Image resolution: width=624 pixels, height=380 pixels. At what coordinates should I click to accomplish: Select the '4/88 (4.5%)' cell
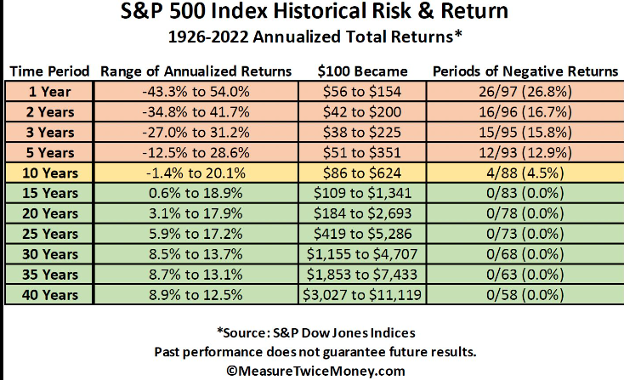pos(525,173)
